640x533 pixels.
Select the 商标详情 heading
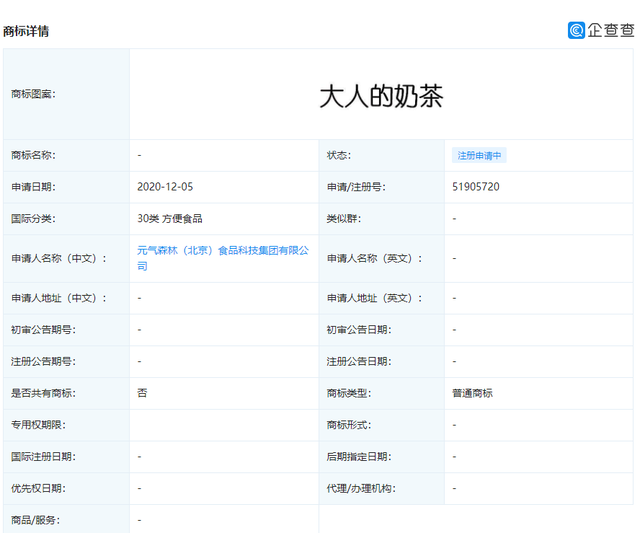(26, 31)
